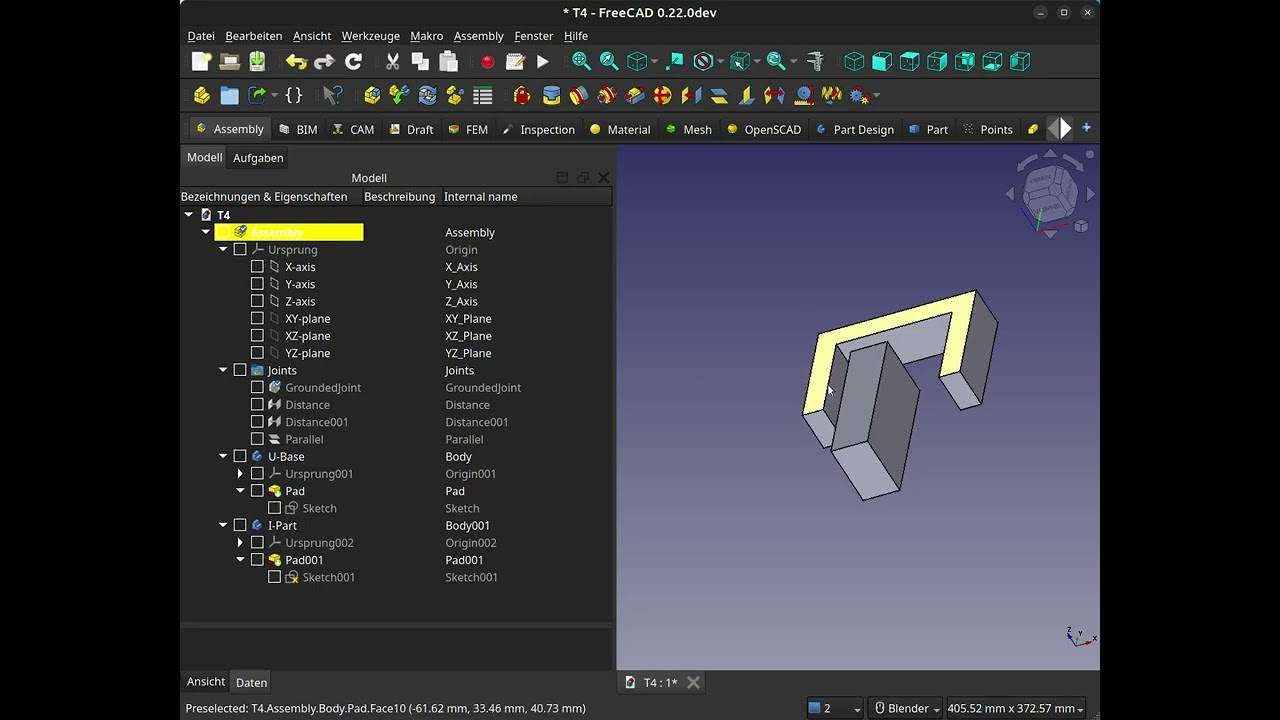1280x720 pixels.
Task: Create revolute joint icon
Action: 578,96
